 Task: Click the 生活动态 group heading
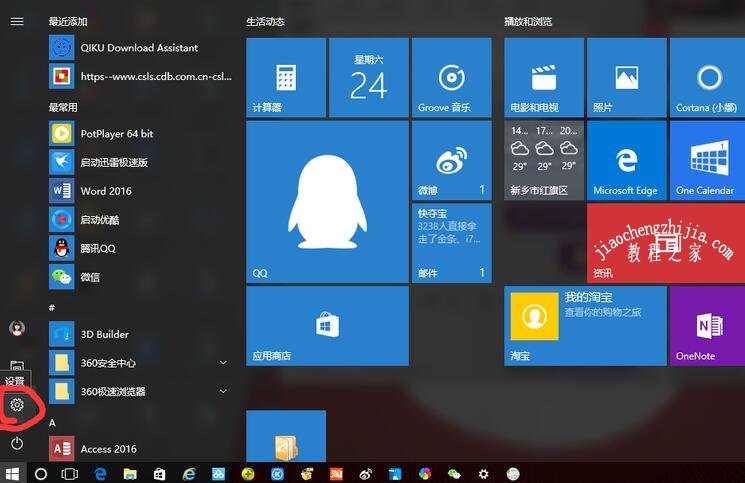265,21
